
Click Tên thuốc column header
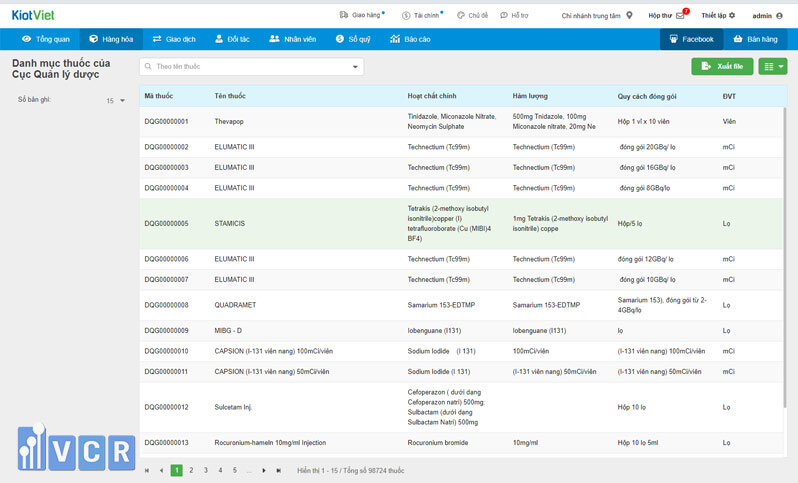(230, 96)
